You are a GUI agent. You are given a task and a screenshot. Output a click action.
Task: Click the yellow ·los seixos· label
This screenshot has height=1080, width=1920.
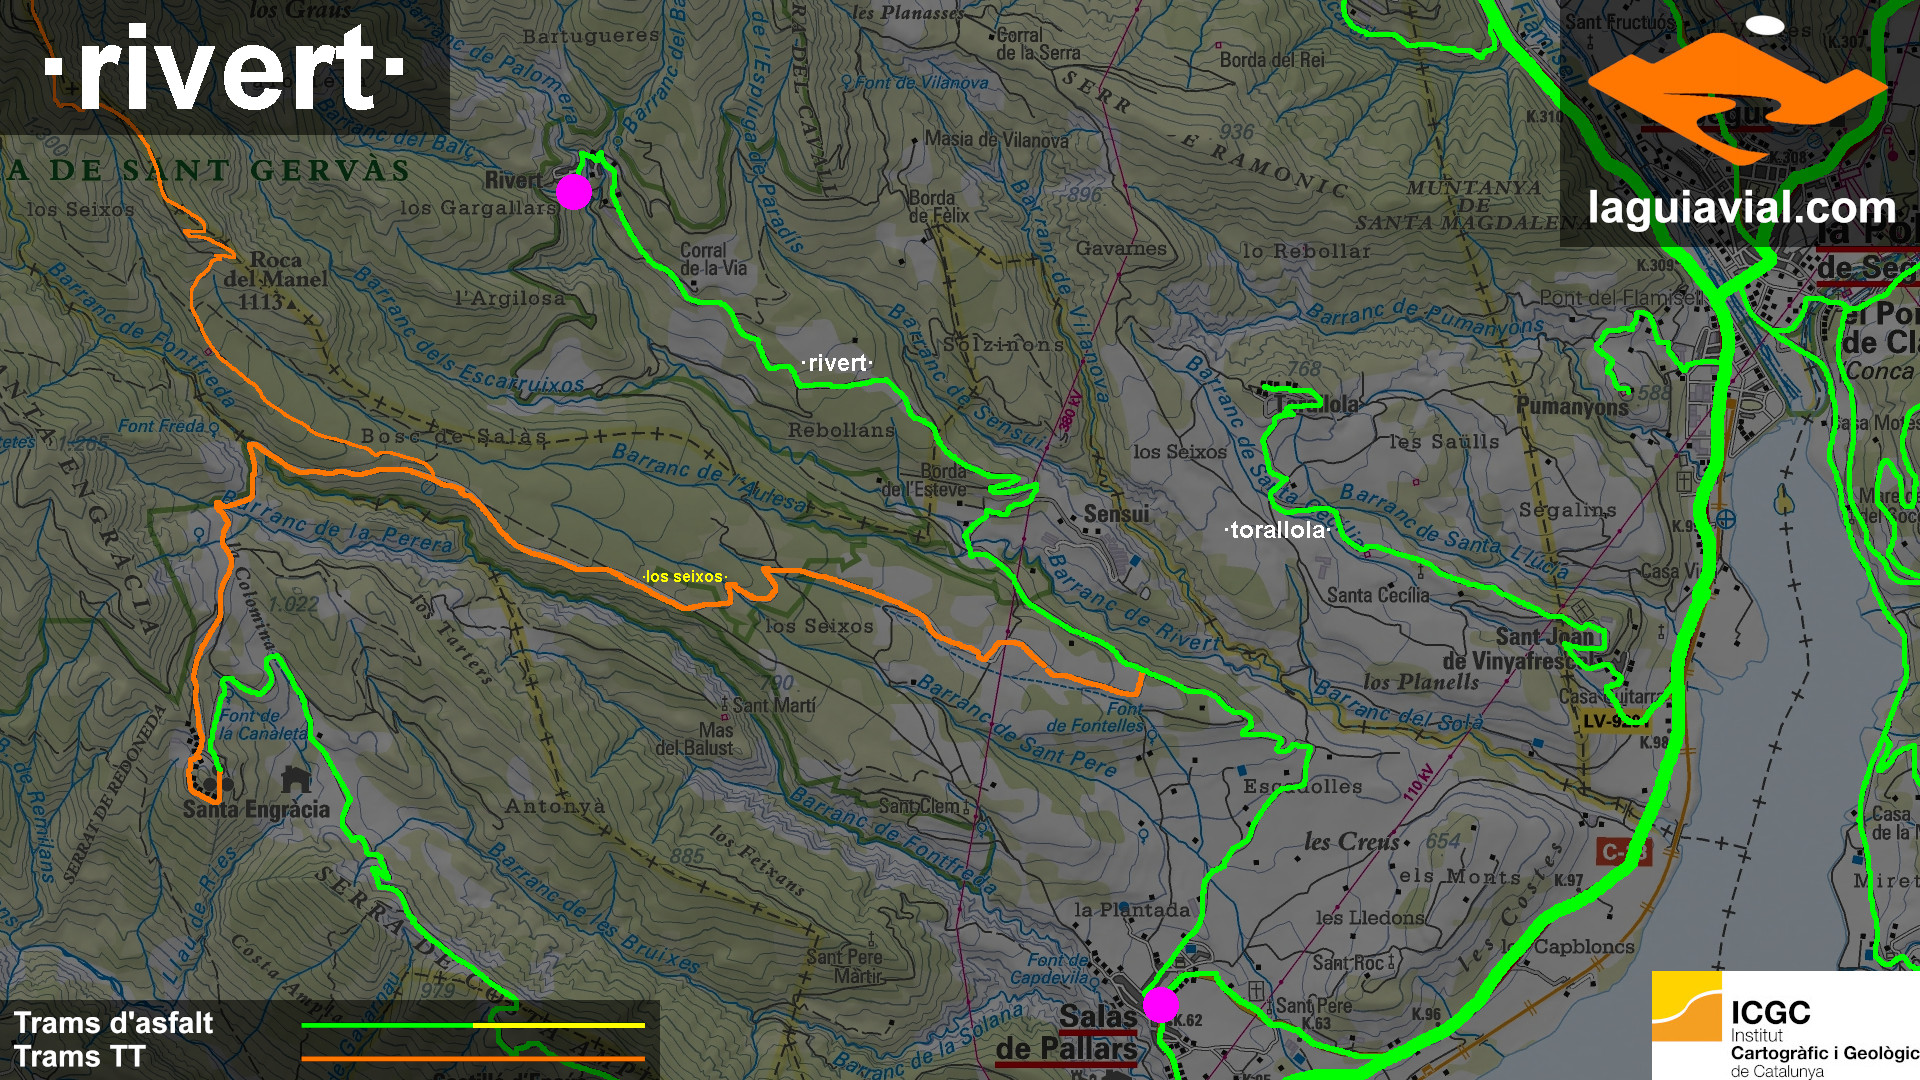684,577
